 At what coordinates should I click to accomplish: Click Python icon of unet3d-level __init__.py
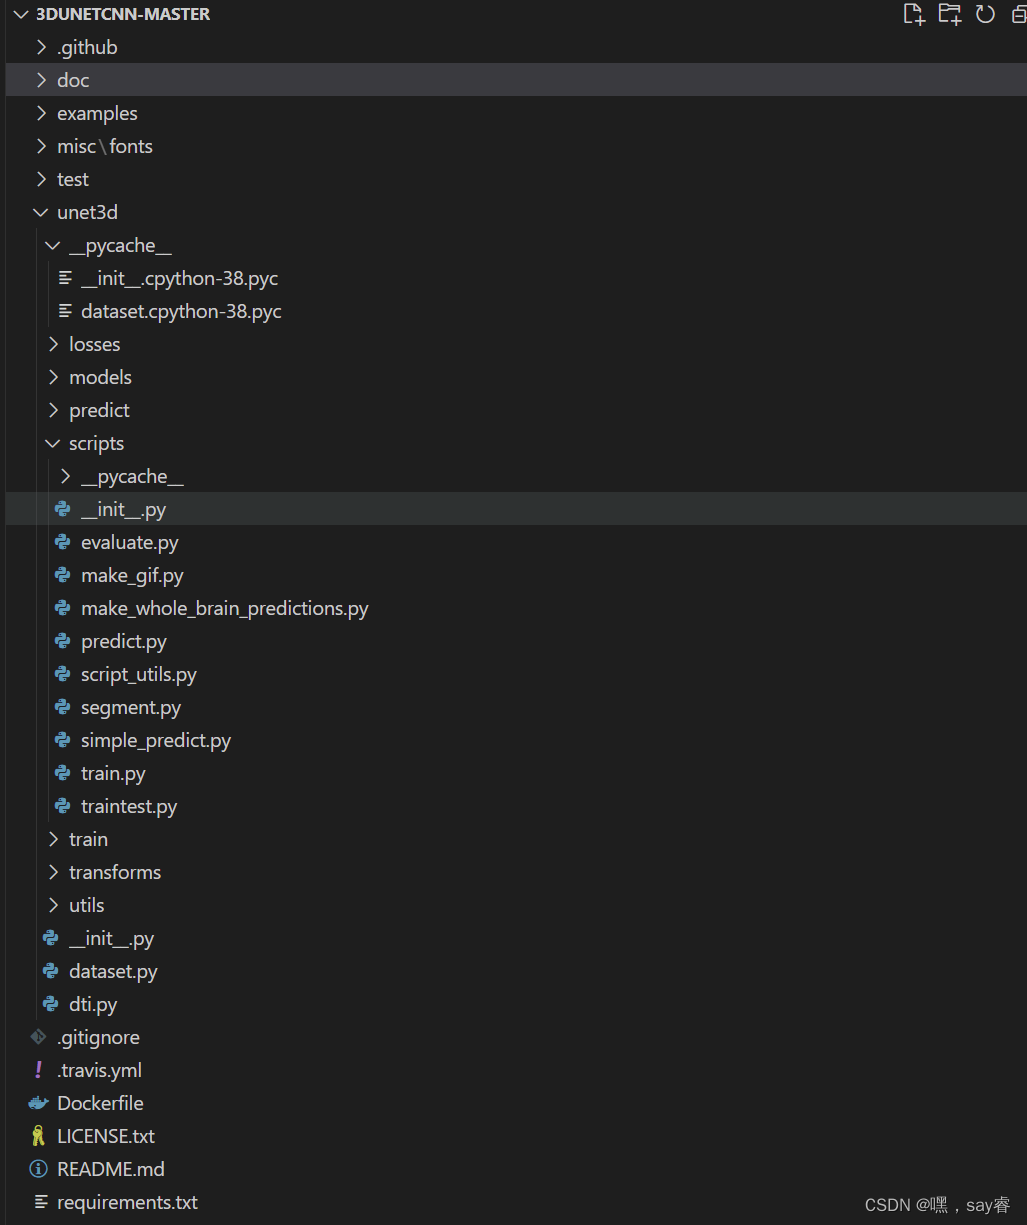point(51,938)
